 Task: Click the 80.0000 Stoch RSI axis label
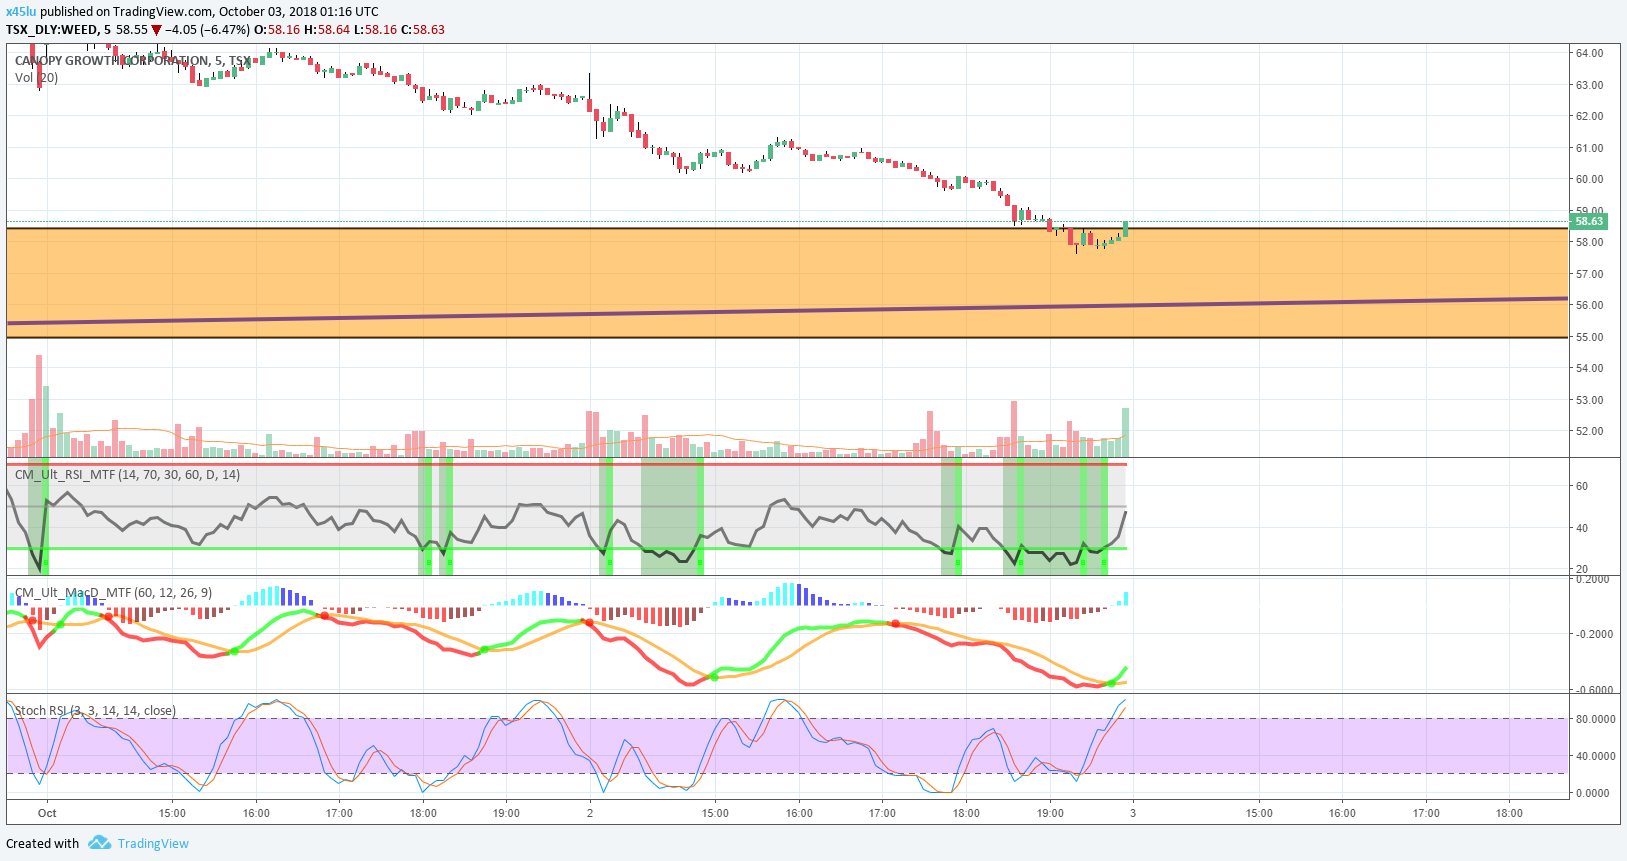pos(1595,719)
